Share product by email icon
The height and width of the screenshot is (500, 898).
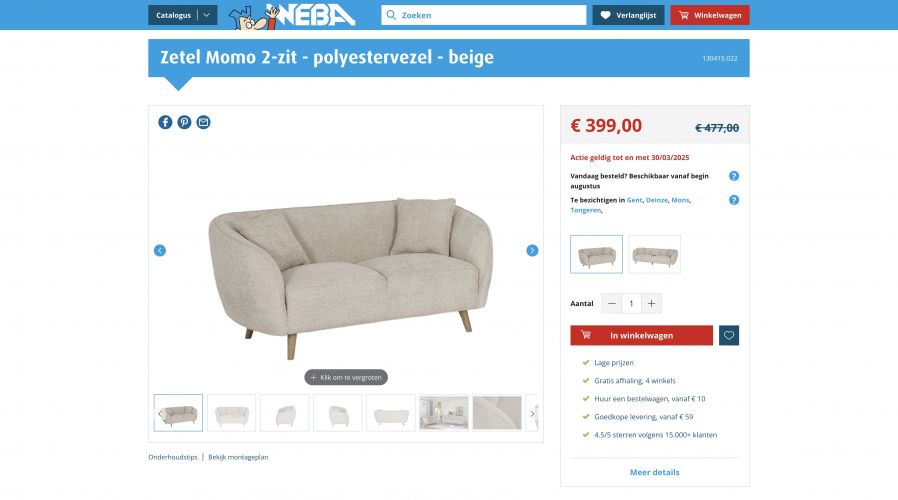click(203, 122)
